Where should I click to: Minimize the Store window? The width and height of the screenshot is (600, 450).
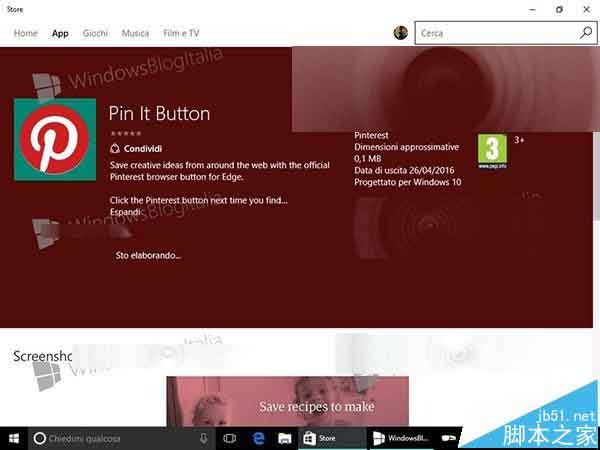click(x=533, y=10)
